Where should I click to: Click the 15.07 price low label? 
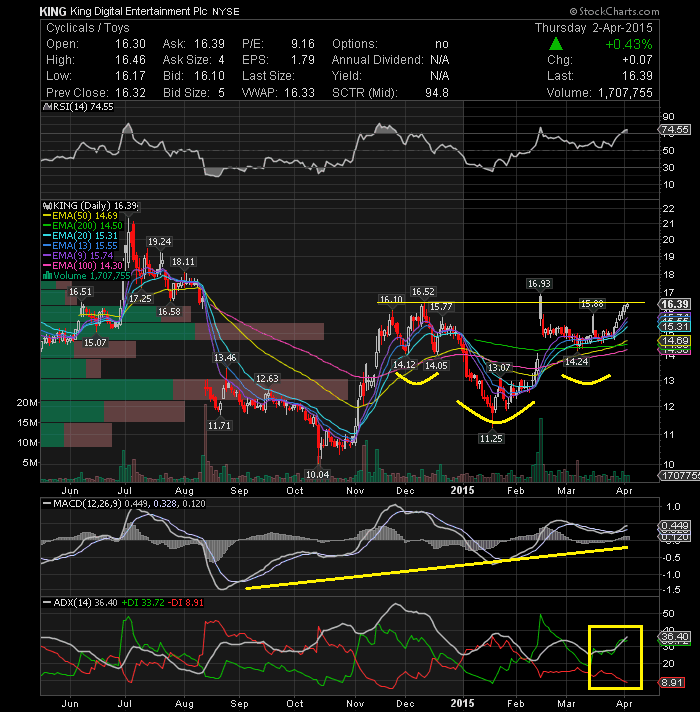click(95, 343)
